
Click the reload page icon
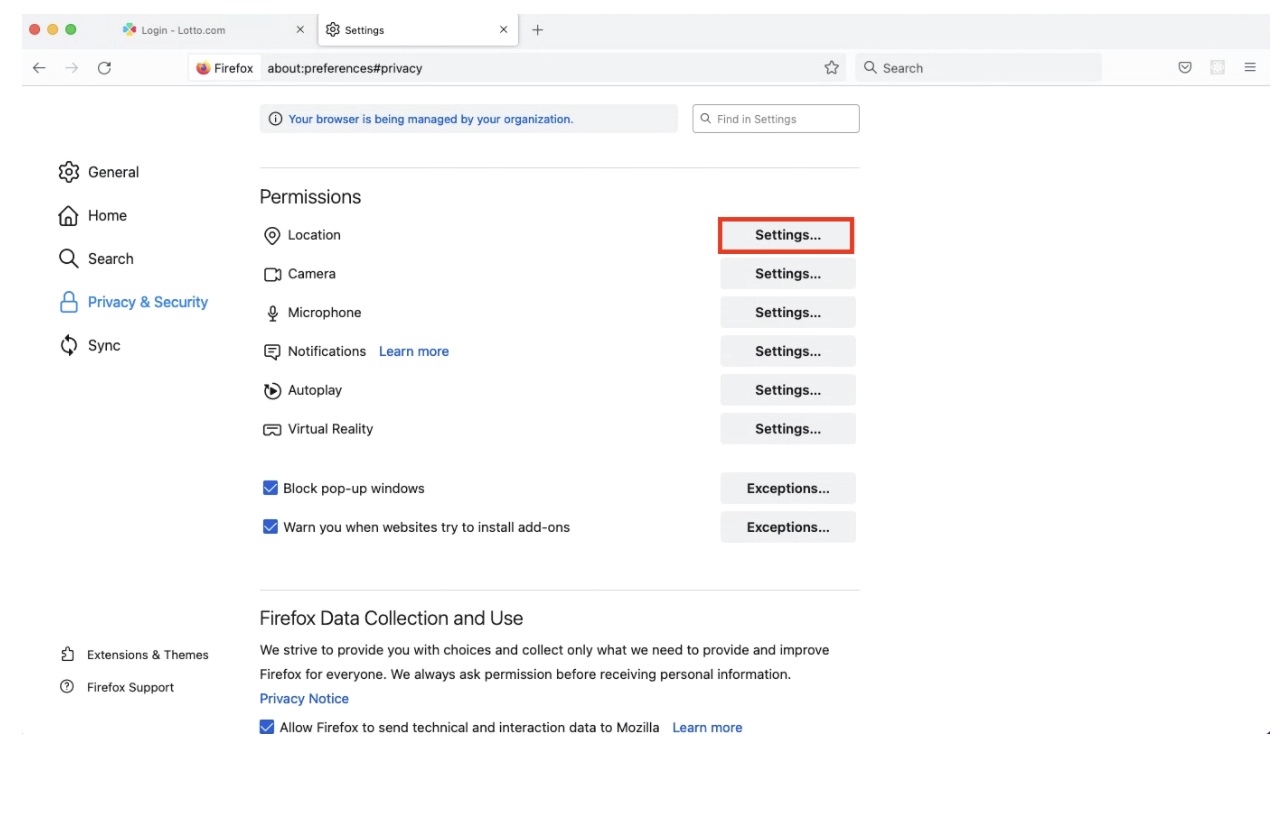pos(104,68)
